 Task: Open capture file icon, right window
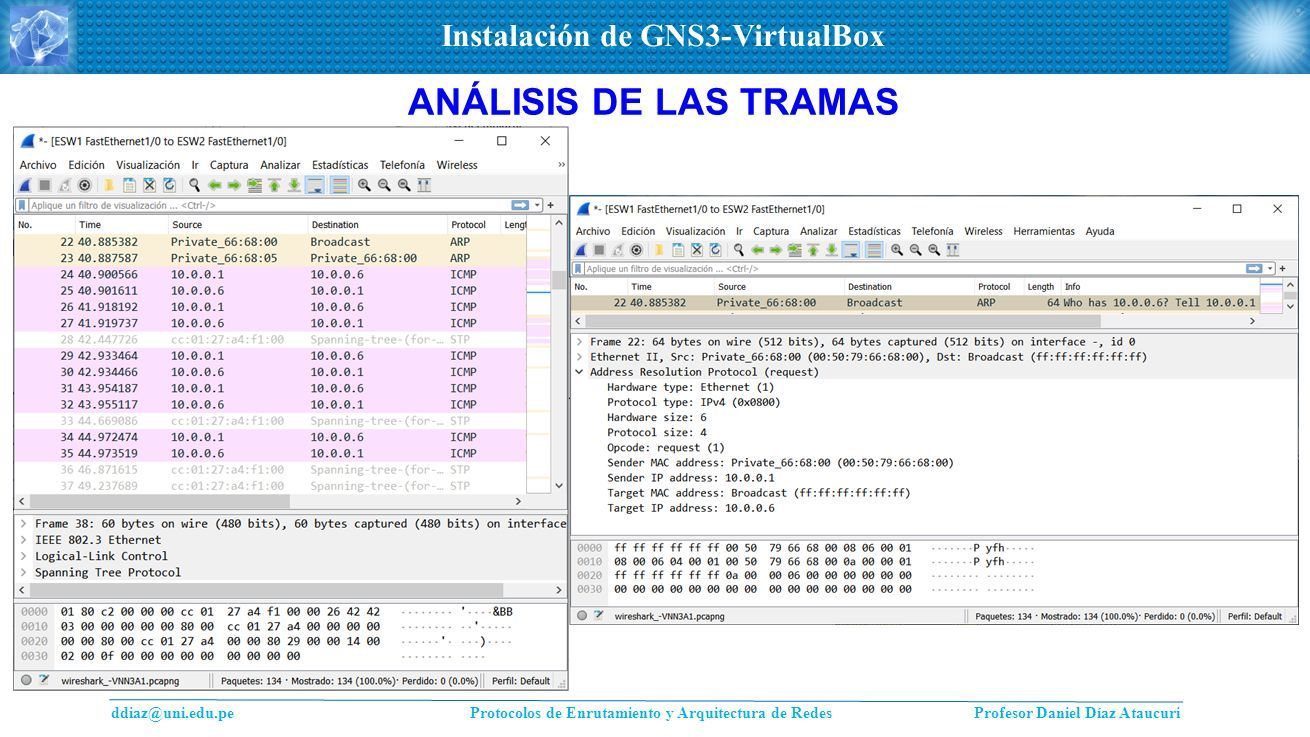659,250
